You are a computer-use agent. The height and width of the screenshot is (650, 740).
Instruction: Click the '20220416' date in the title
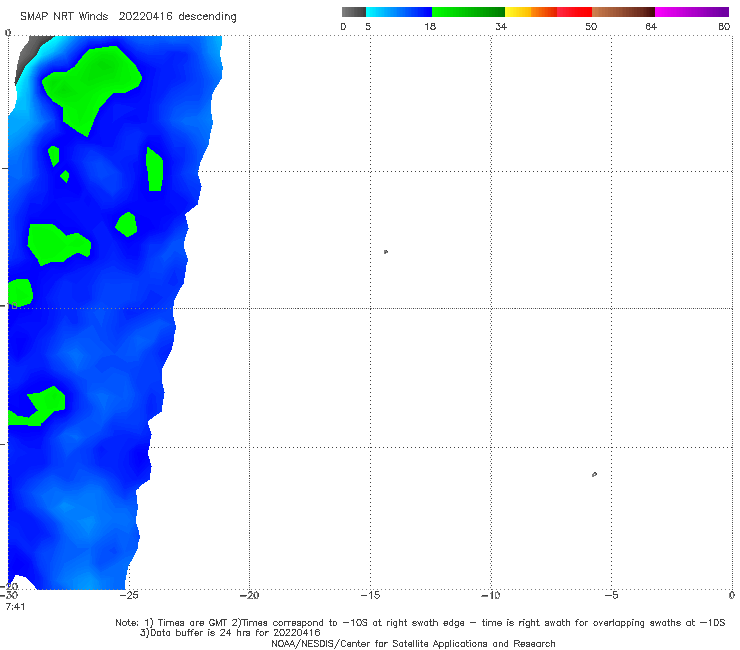point(145,17)
